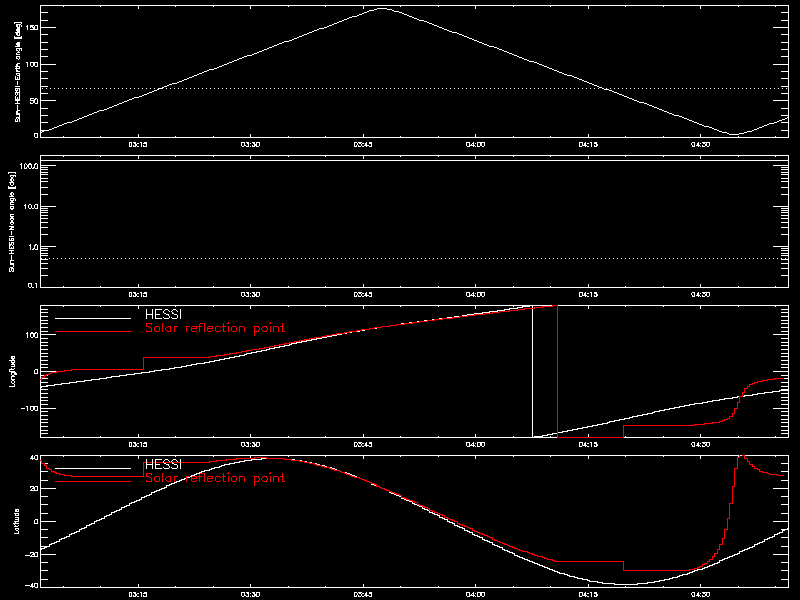The width and height of the screenshot is (800, 600).
Task: Click '03:30' time label under Sun-HESSI-Noon plot
Action: (250, 294)
